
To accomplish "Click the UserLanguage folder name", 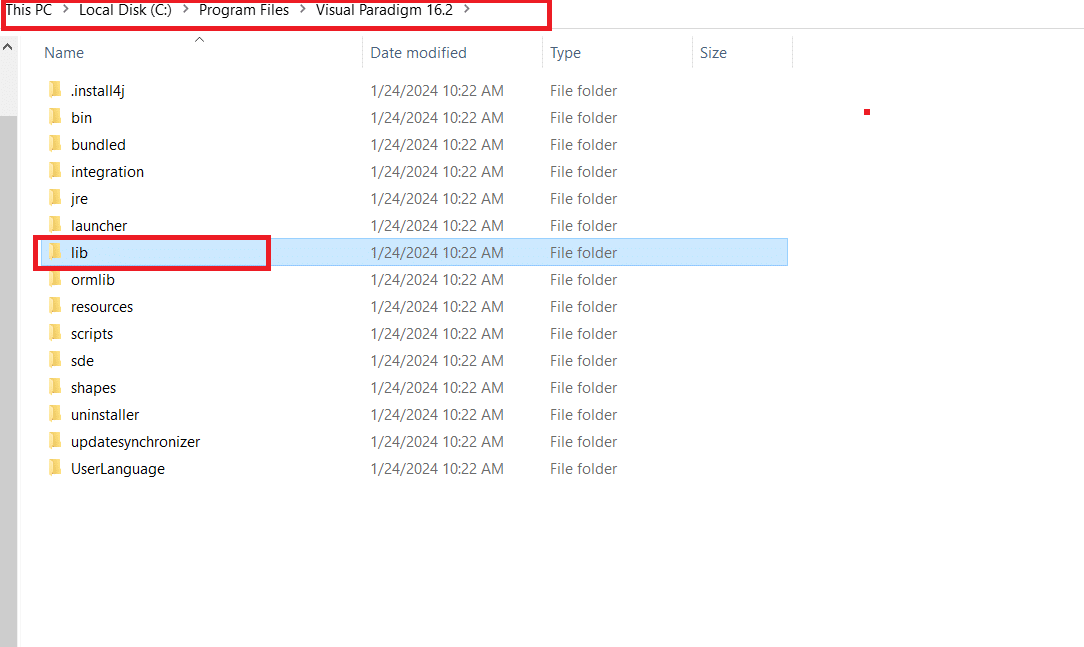I will 118,469.
